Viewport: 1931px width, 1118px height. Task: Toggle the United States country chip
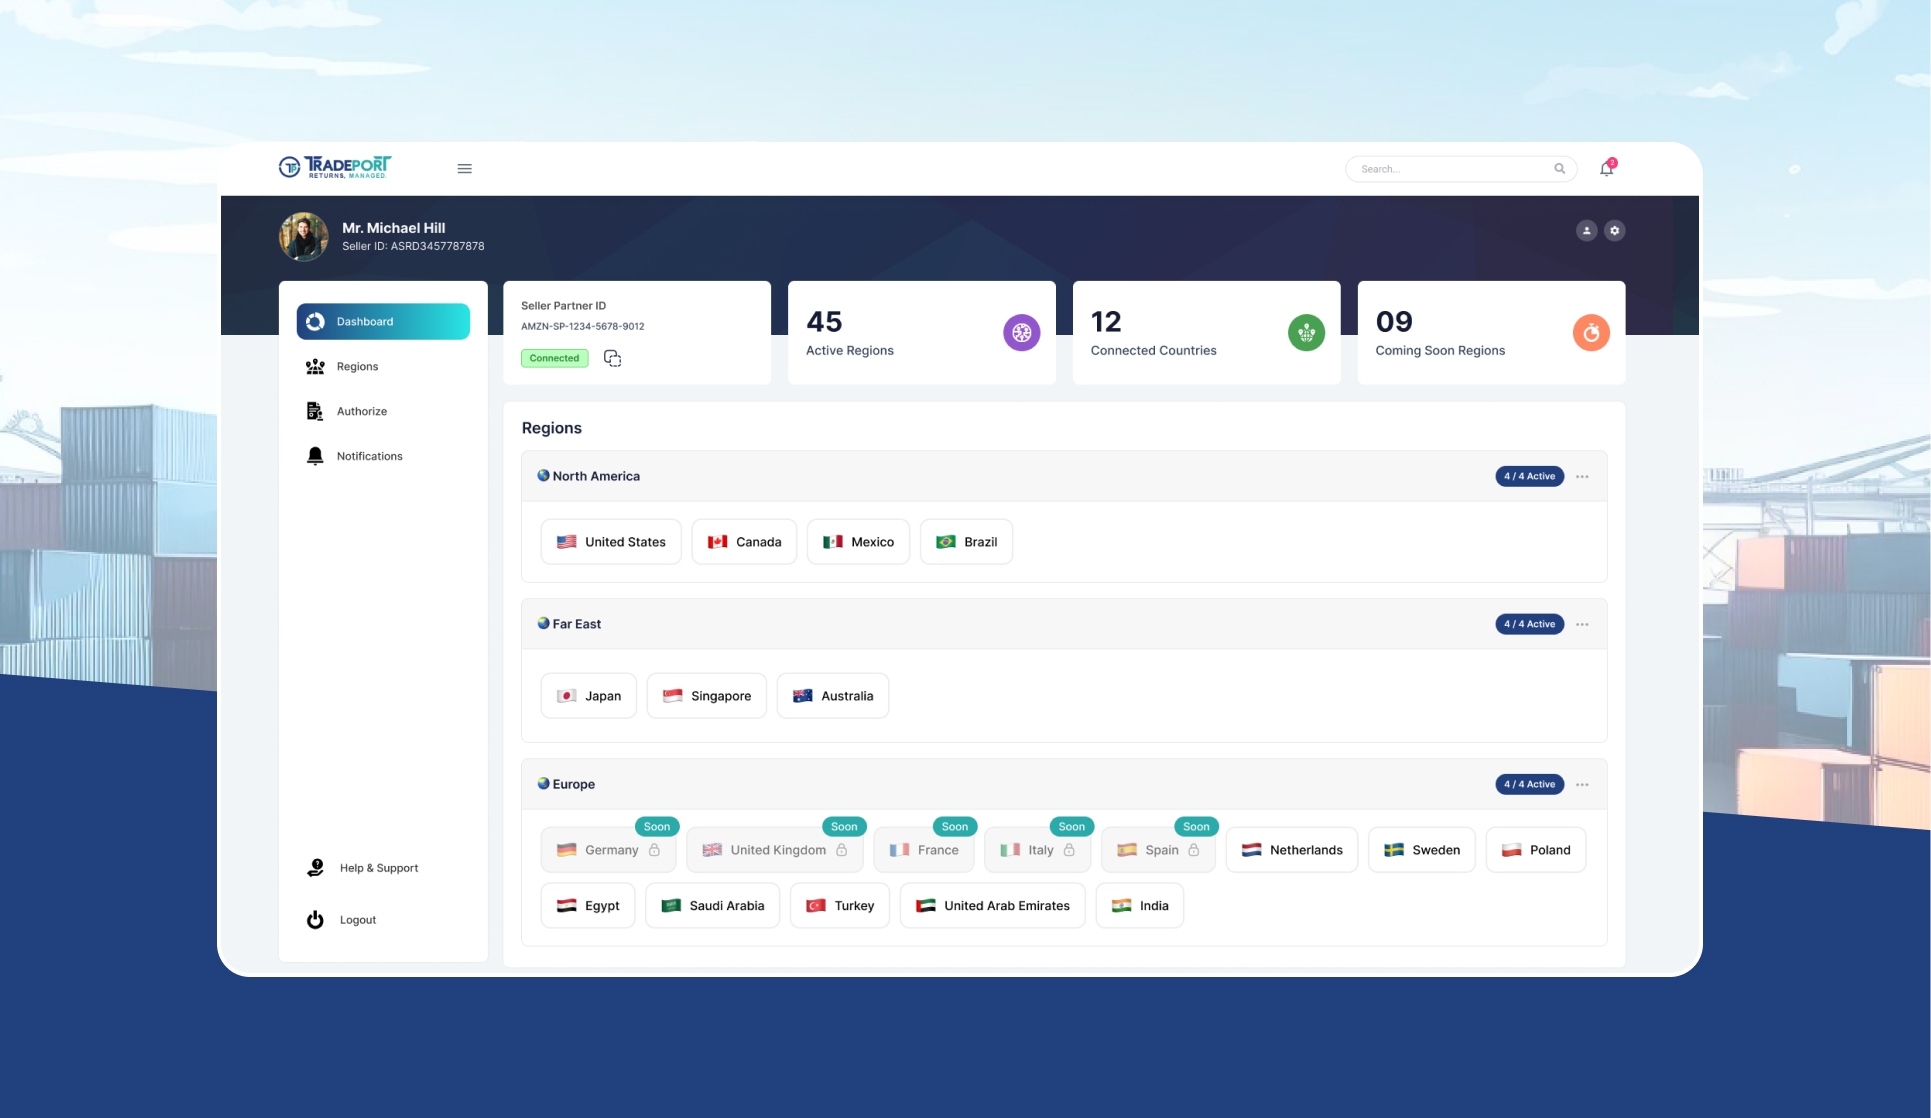coord(611,542)
